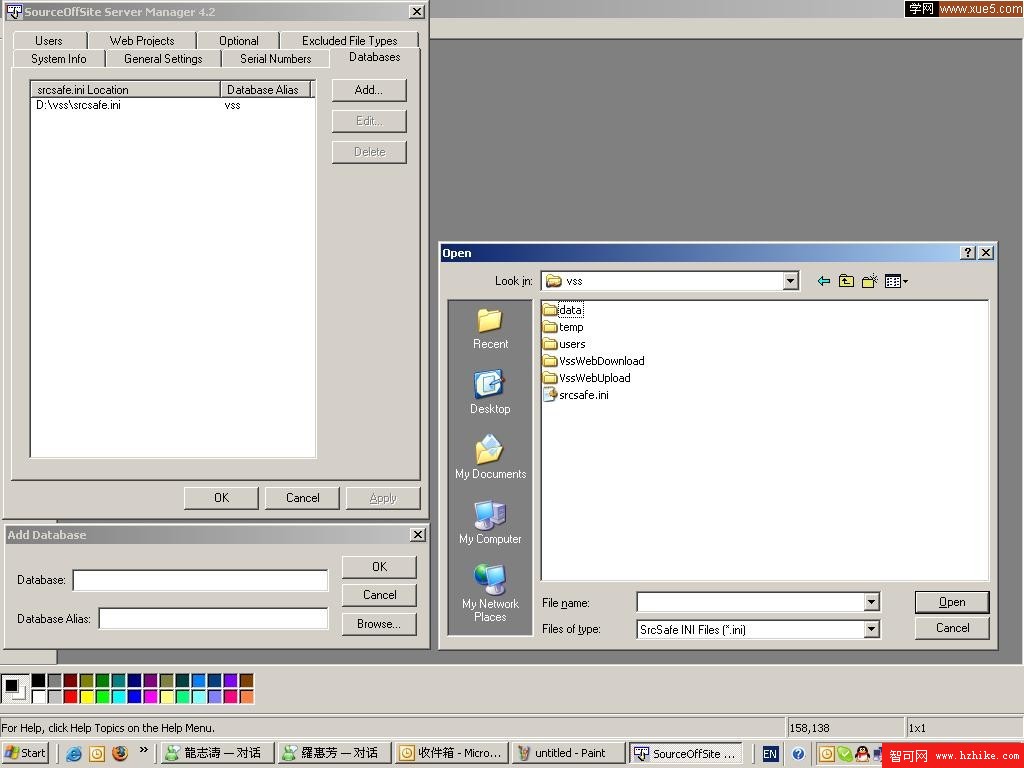The image size is (1024, 768).
Task: Switch to the 羅惠芳 — 对话 taskbar button
Action: click(x=334, y=753)
